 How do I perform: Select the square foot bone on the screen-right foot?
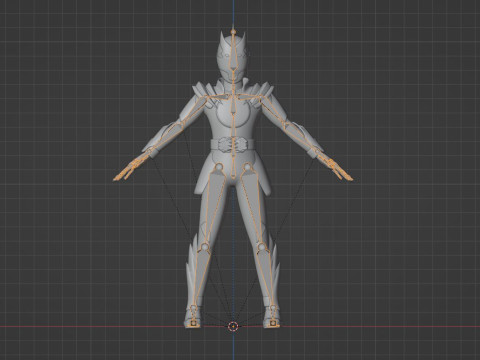273,322
